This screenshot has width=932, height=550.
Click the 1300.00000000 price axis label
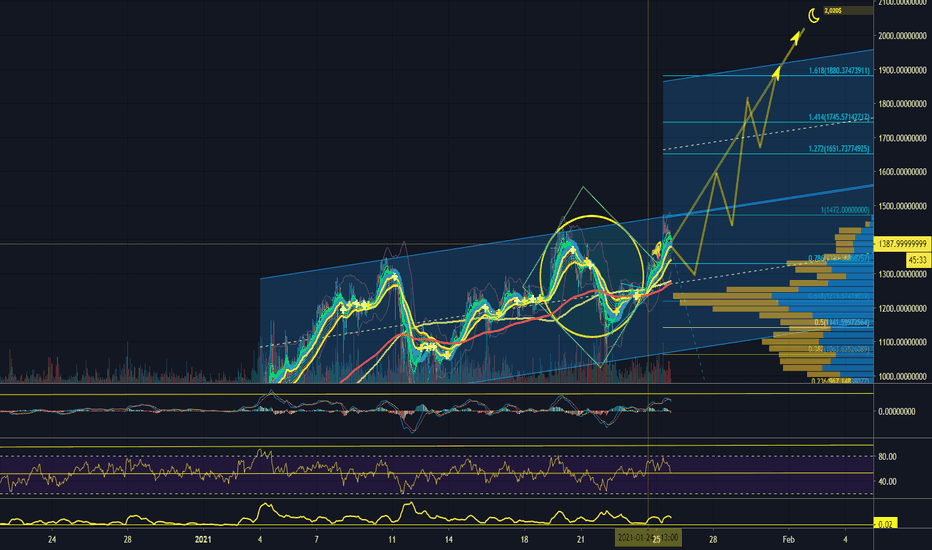point(902,274)
